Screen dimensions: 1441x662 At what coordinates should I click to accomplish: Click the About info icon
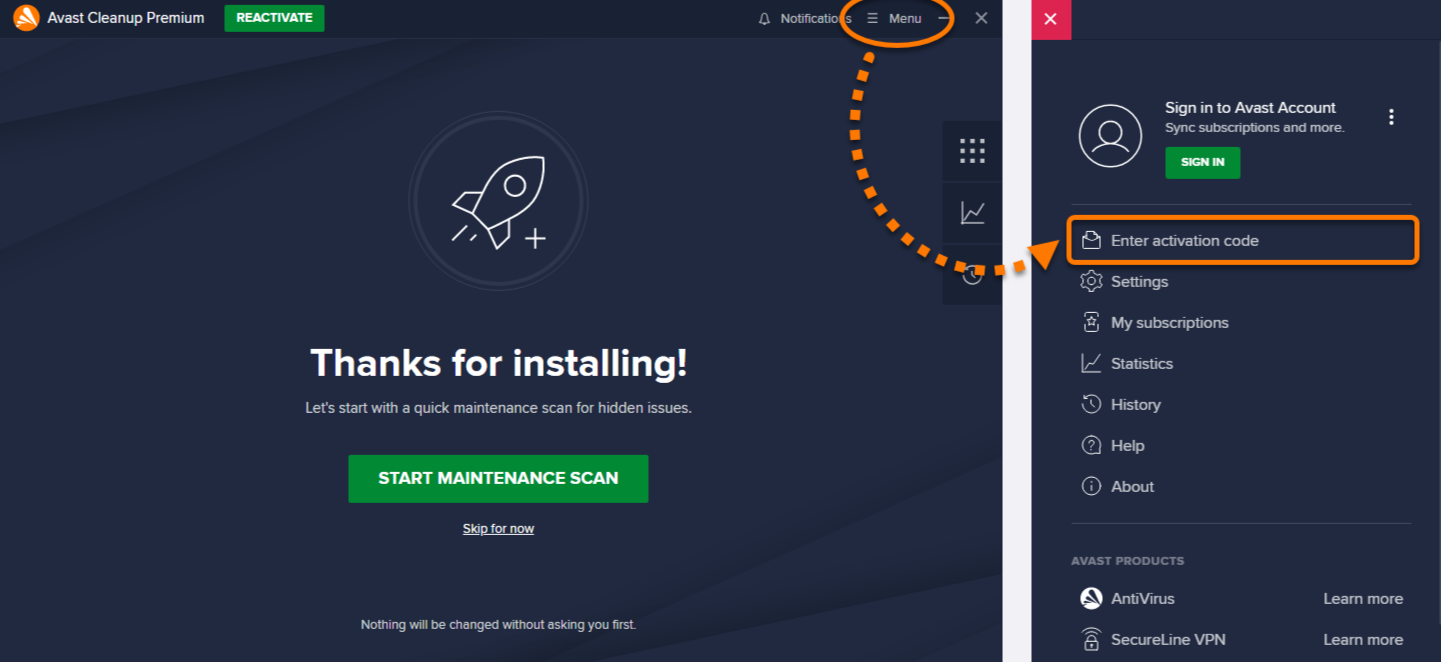click(1091, 487)
